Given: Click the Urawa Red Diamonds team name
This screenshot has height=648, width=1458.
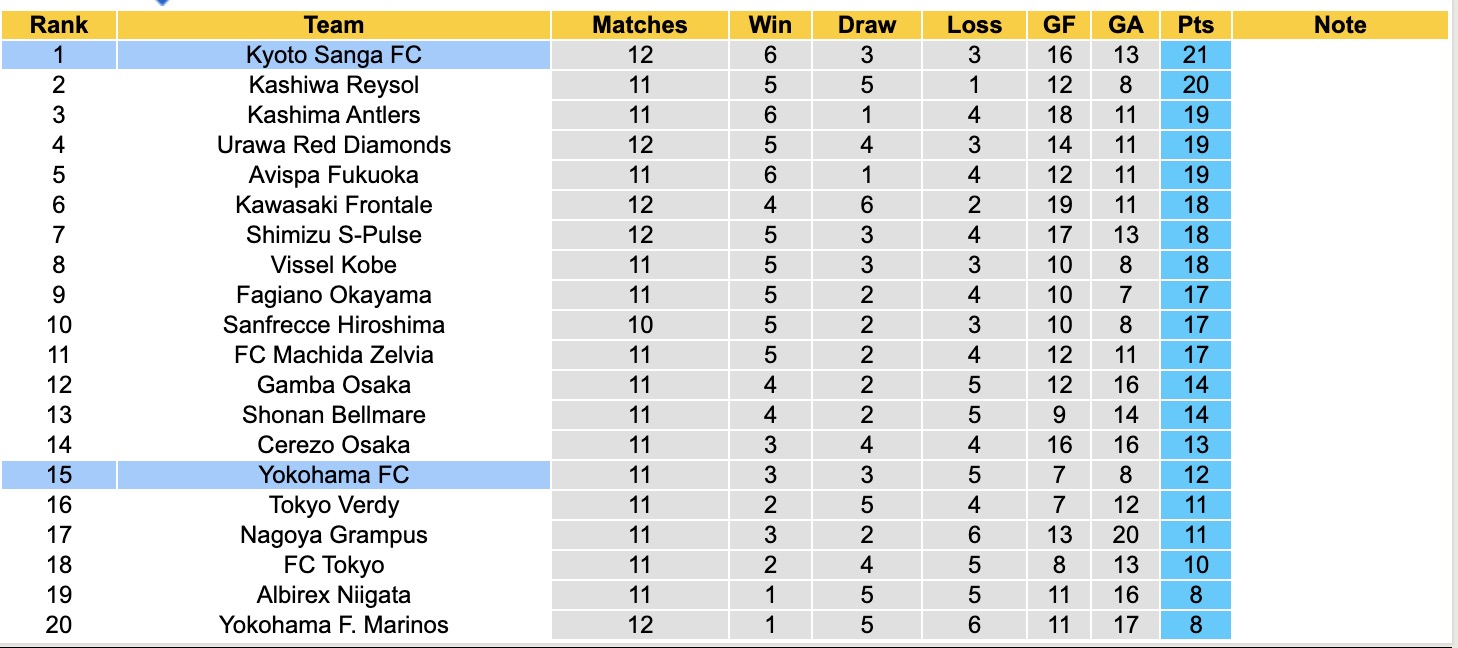Looking at the screenshot, I should click(x=334, y=145).
